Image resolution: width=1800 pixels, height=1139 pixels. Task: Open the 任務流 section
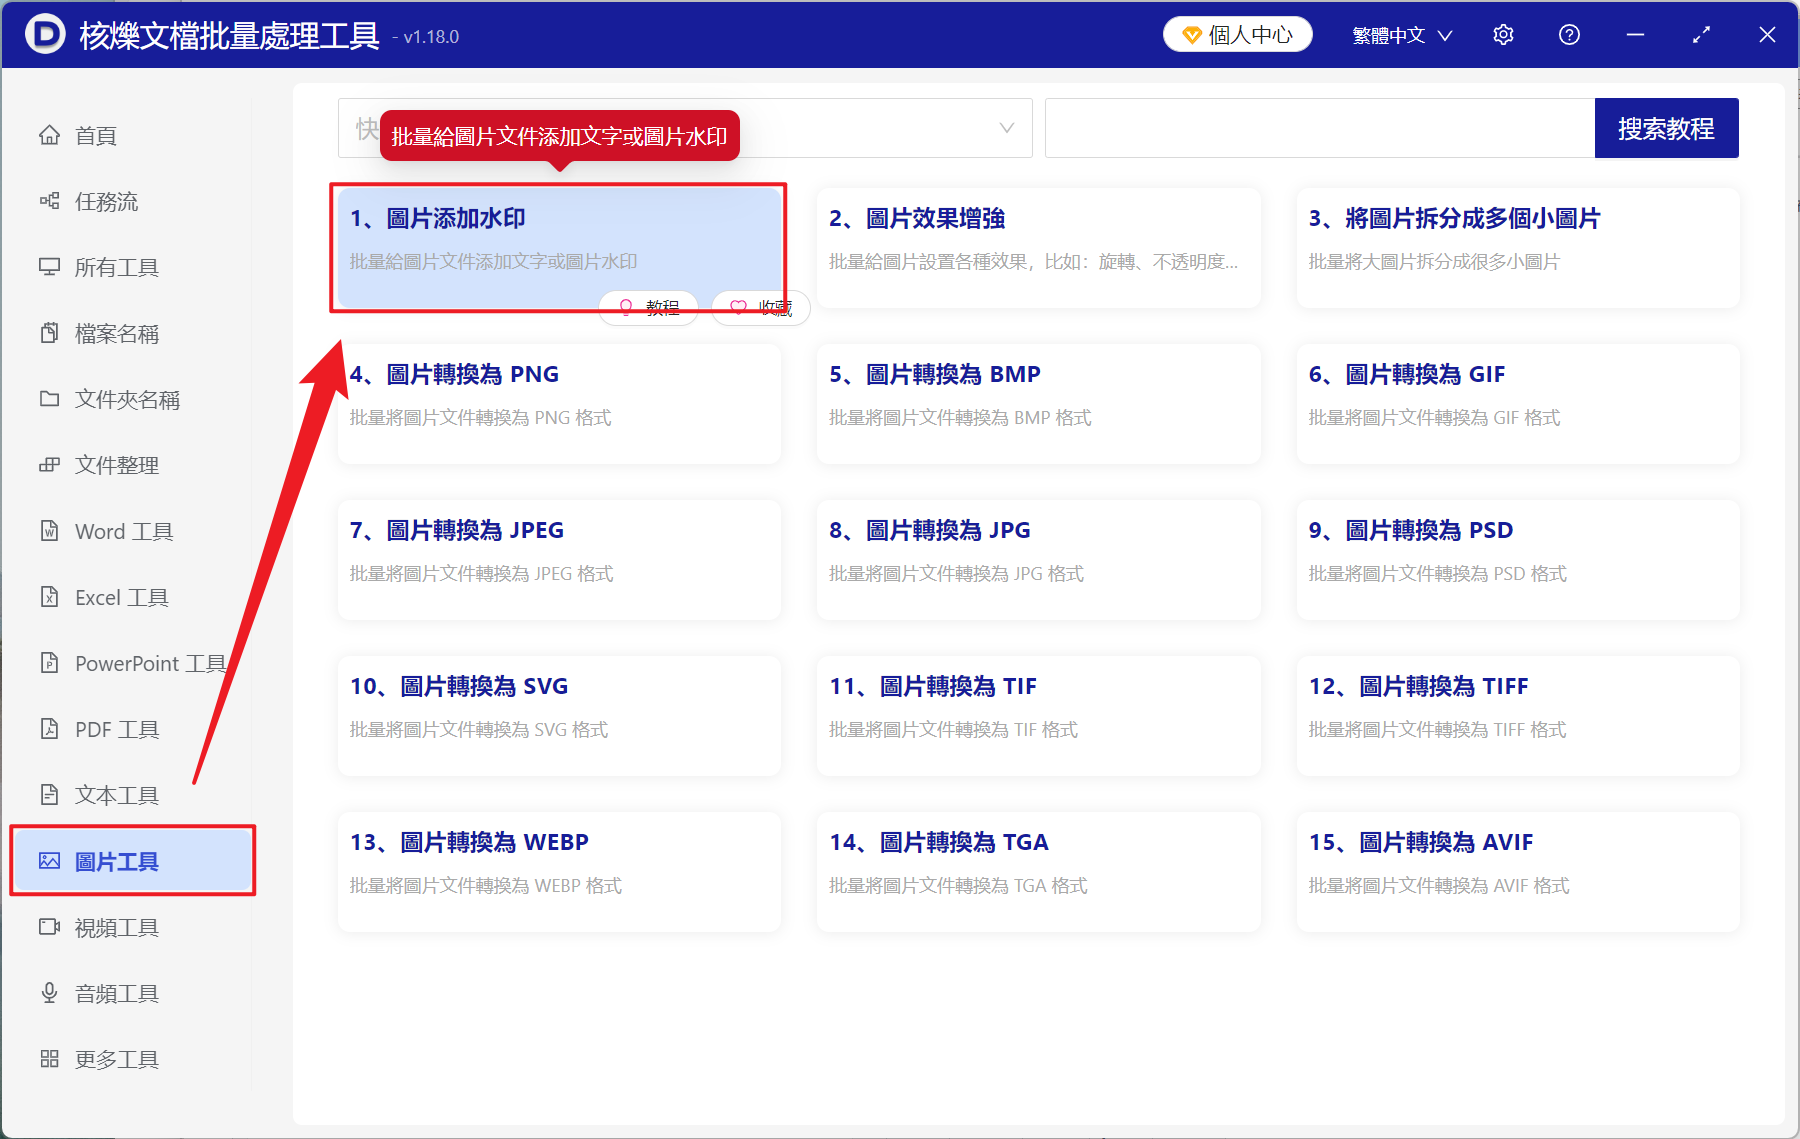[x=109, y=201]
